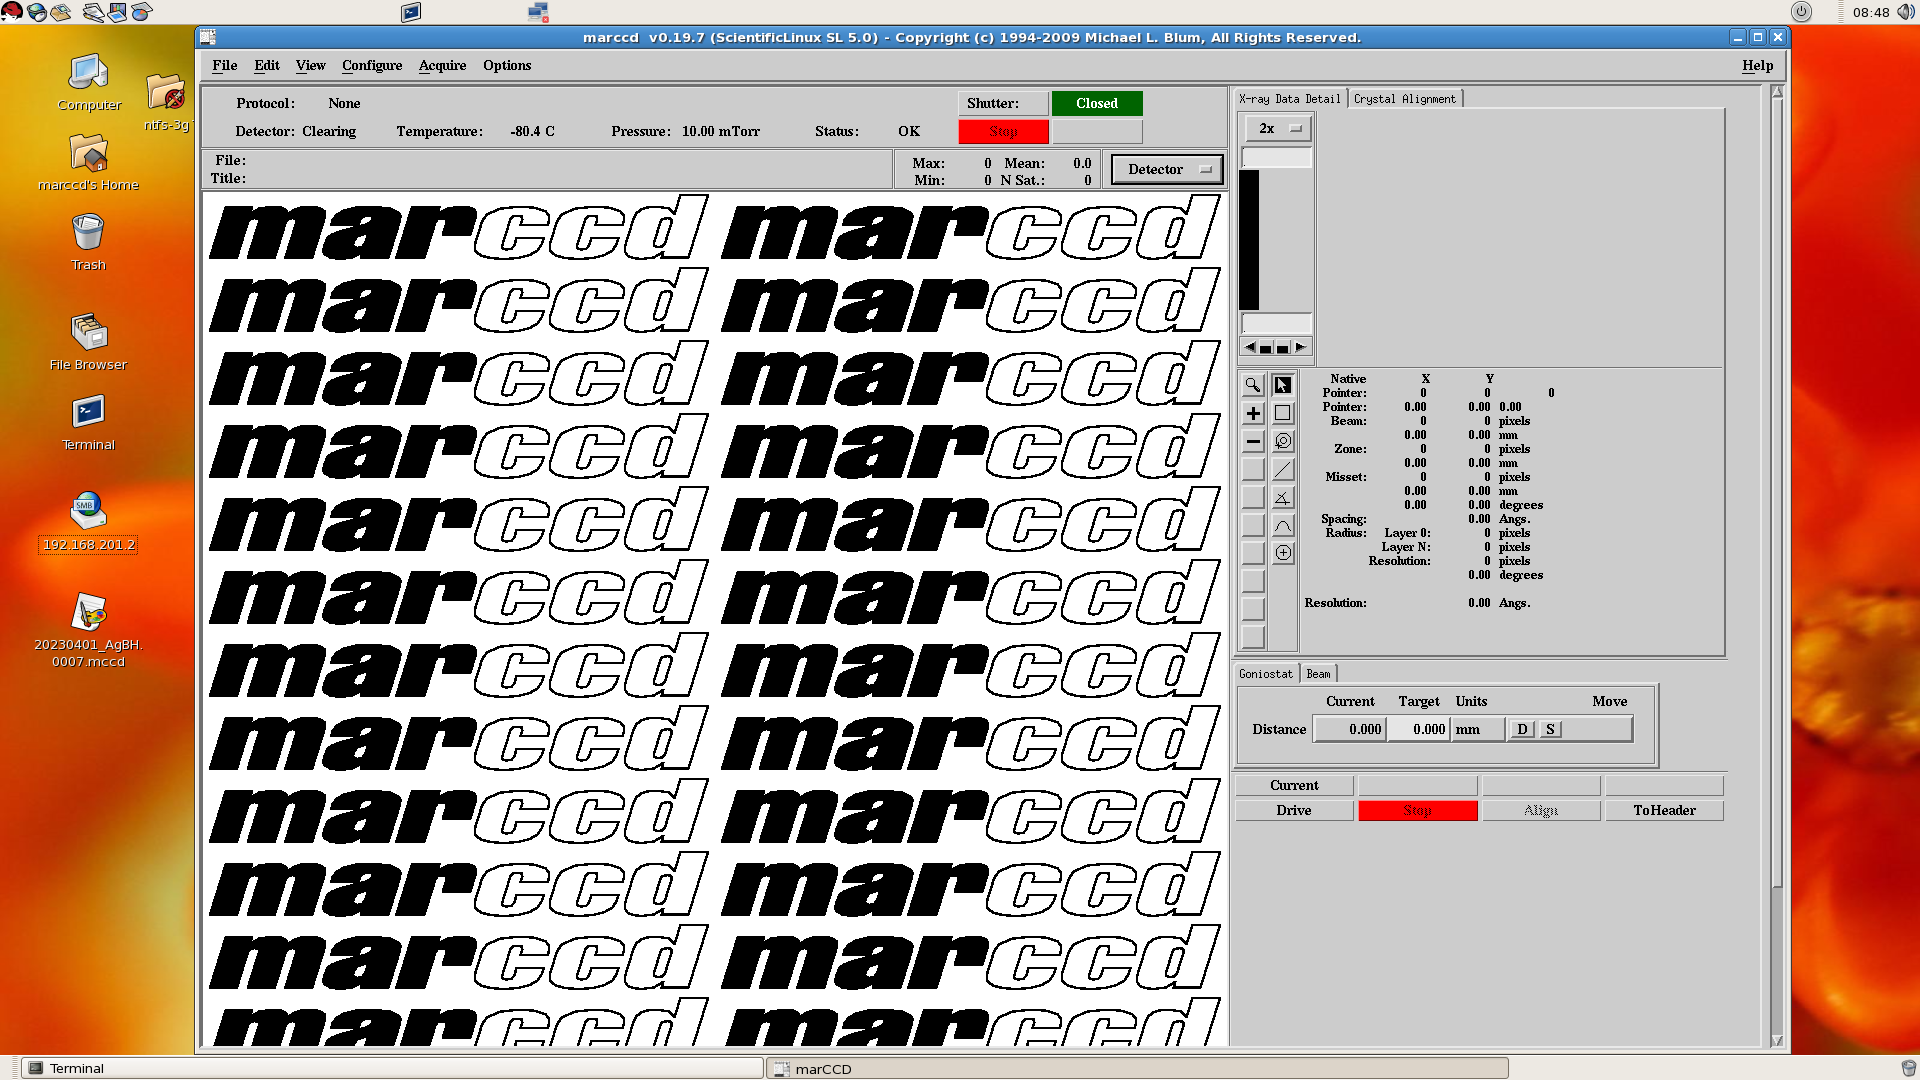Open the Edit menu
Viewport: 1920px width, 1080px height.
click(267, 65)
